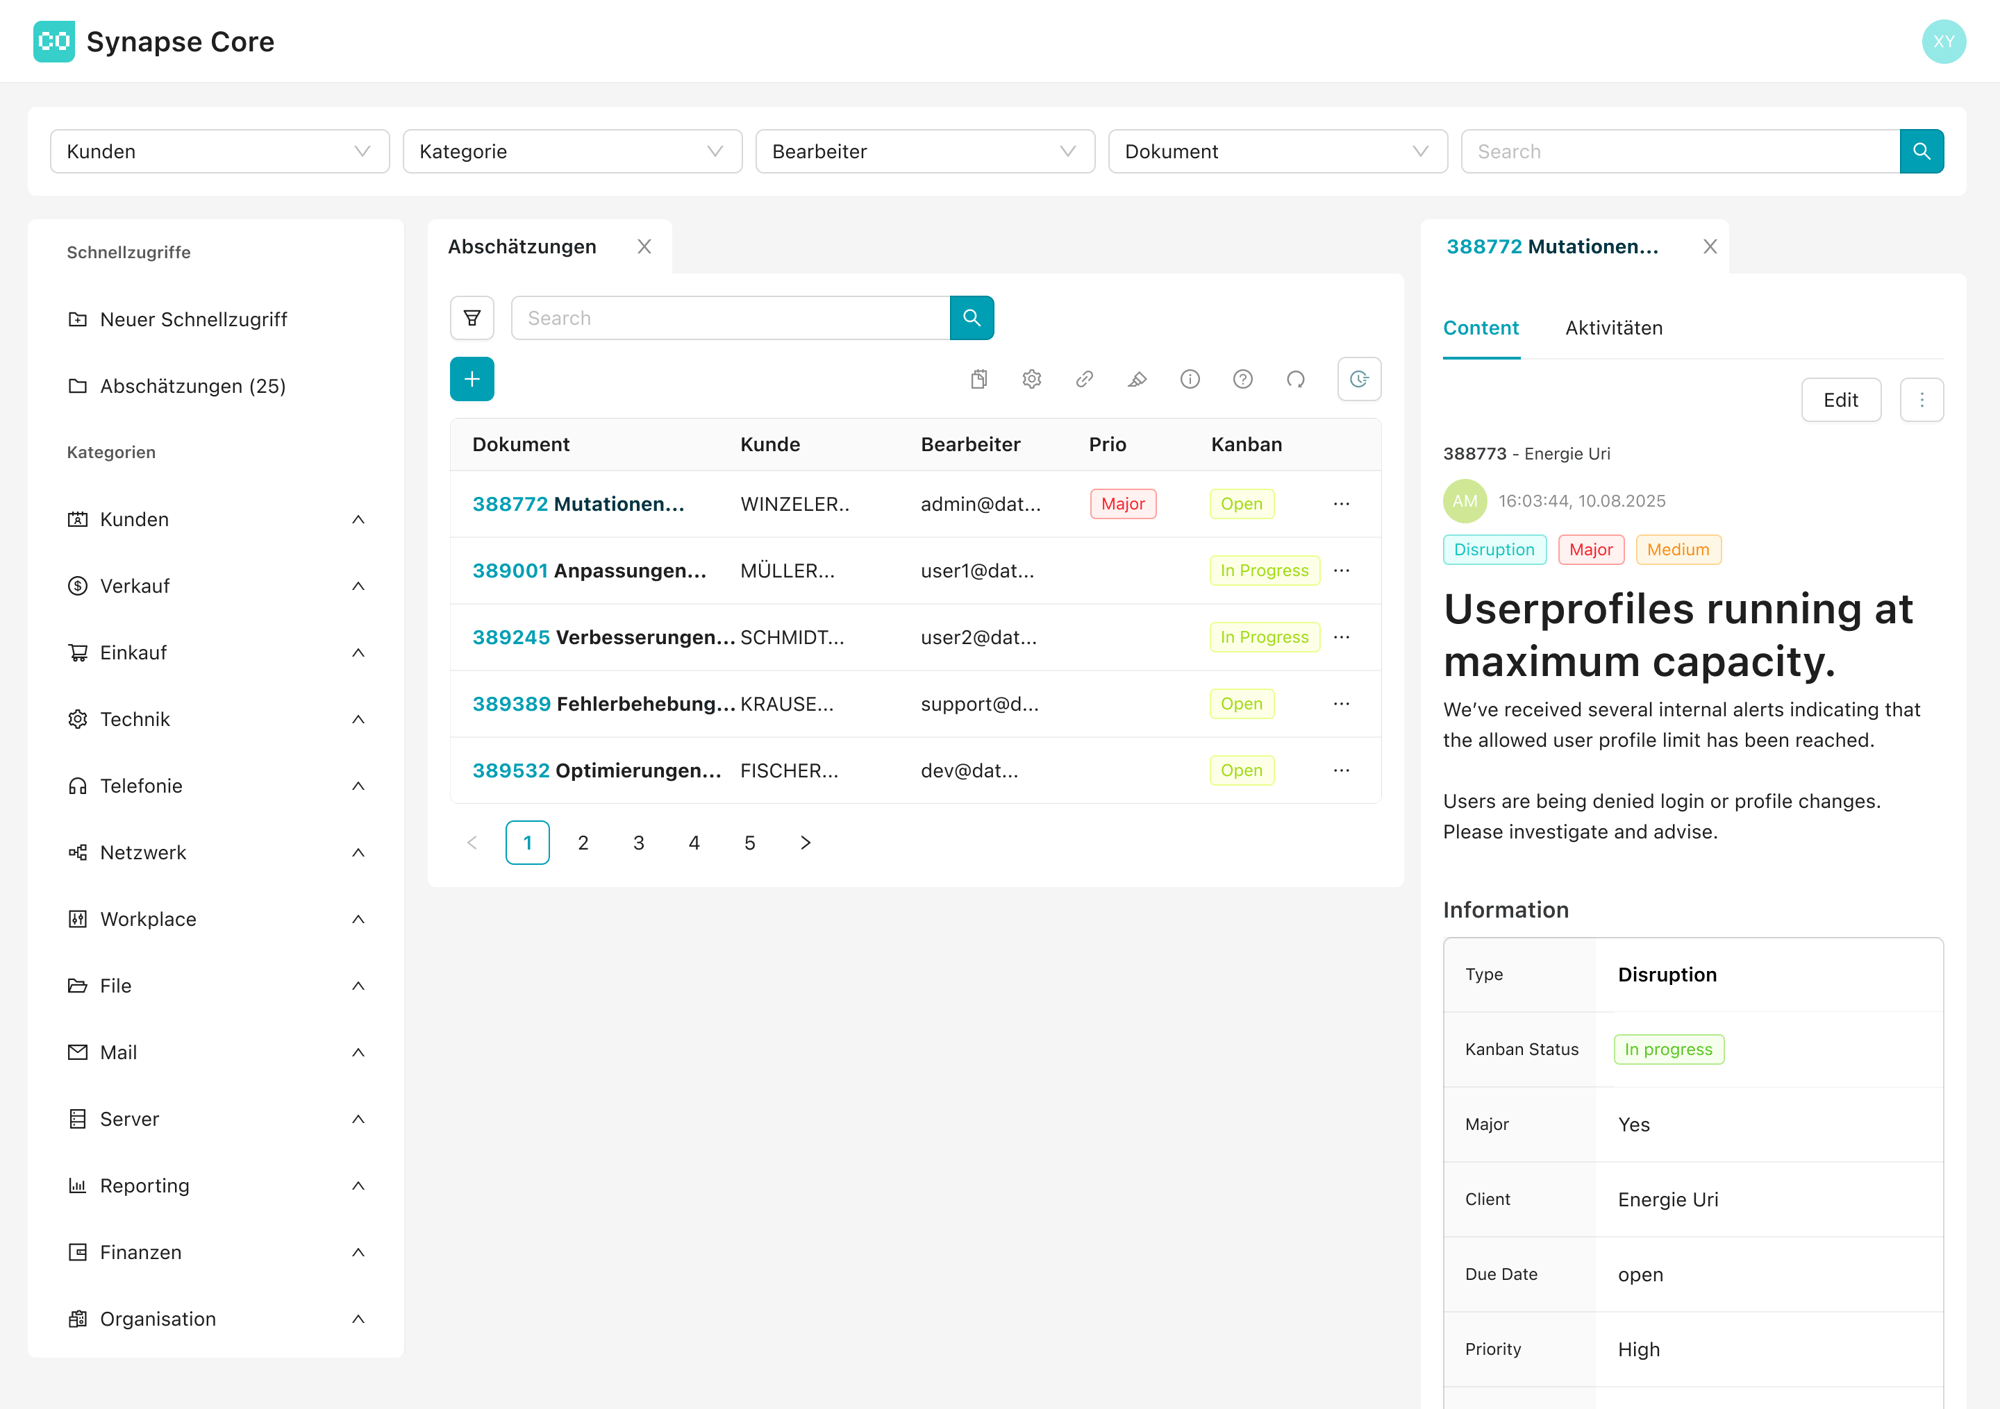Open the Bearbeiter filter dropdown
The image size is (2000, 1409).
pyautogui.click(x=924, y=151)
